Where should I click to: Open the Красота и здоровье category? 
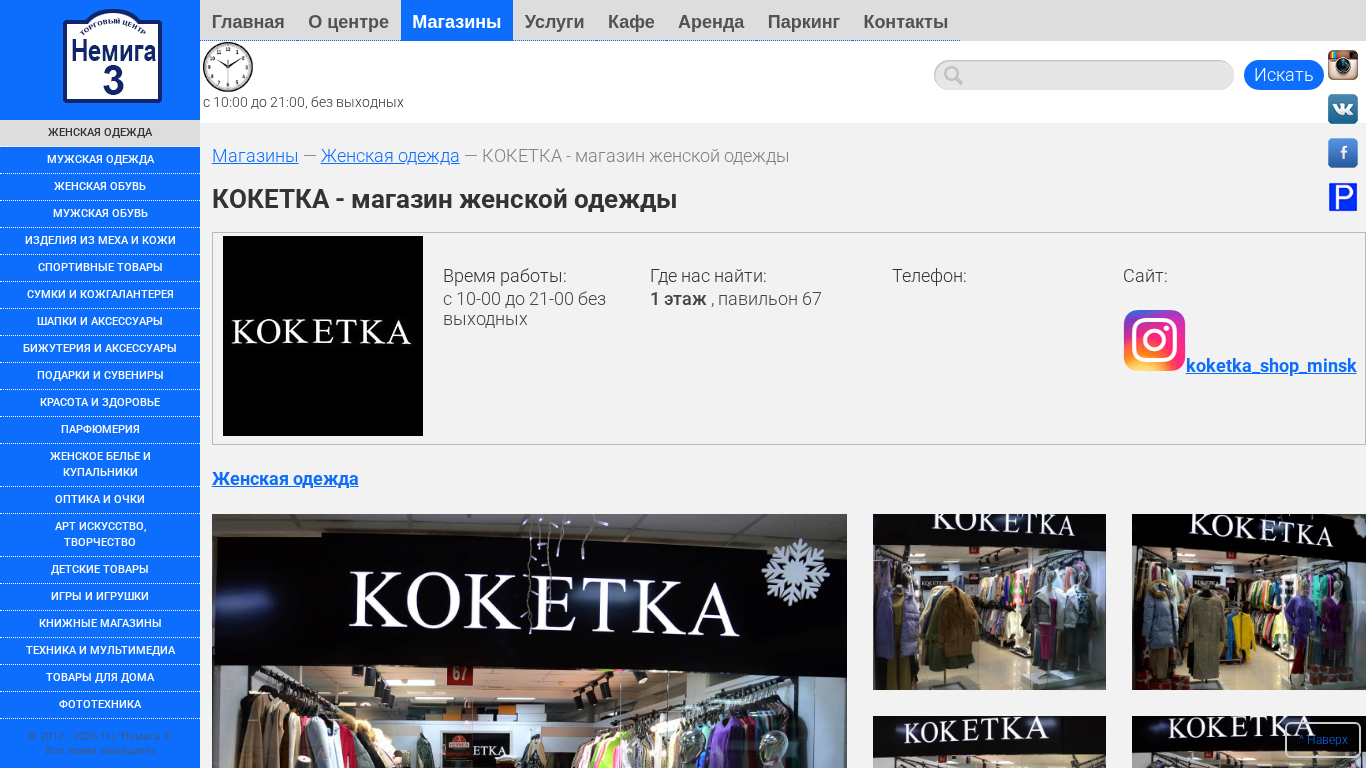[100, 403]
